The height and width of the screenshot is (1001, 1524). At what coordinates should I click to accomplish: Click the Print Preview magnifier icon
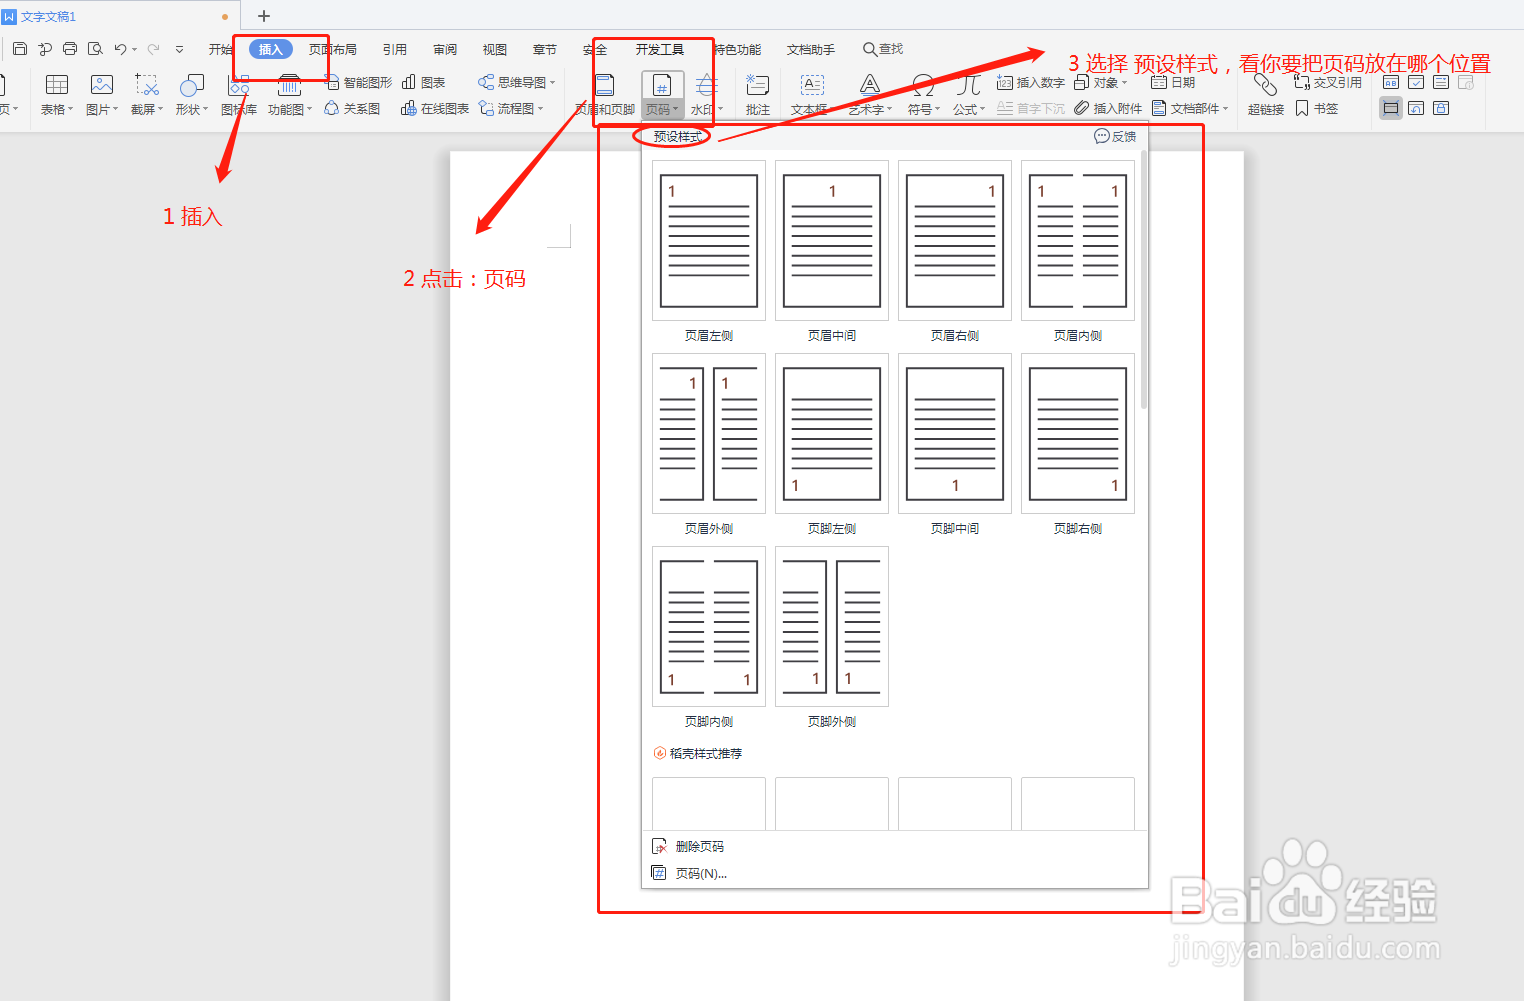95,48
